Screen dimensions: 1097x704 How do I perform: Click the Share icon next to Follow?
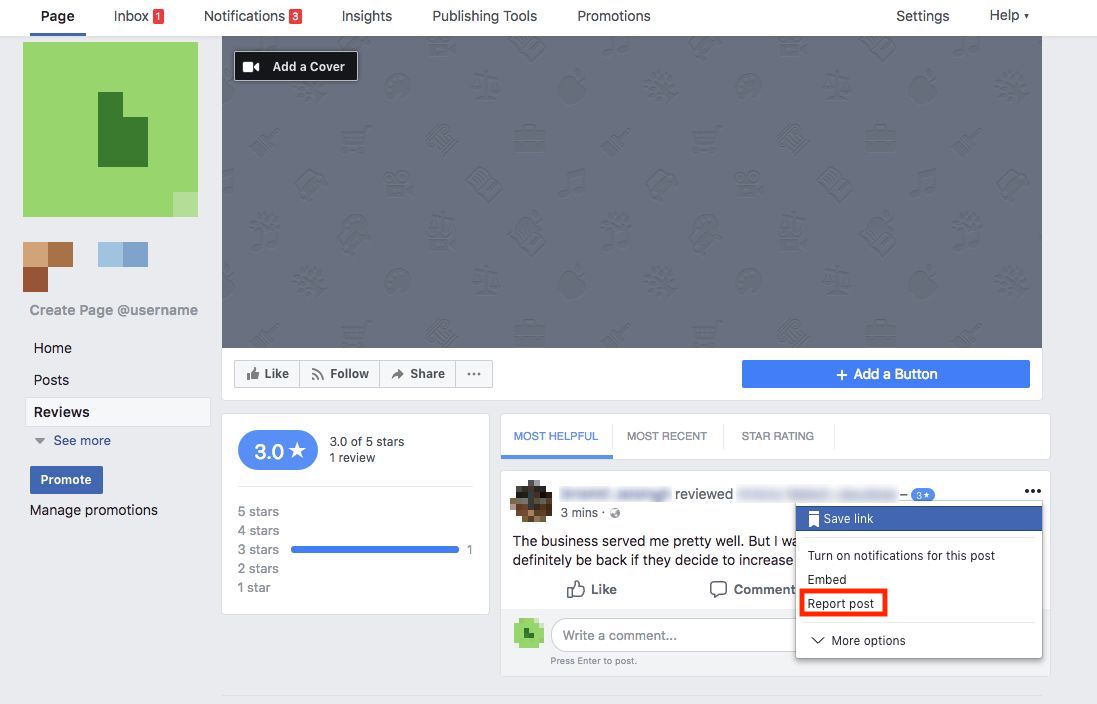(399, 373)
